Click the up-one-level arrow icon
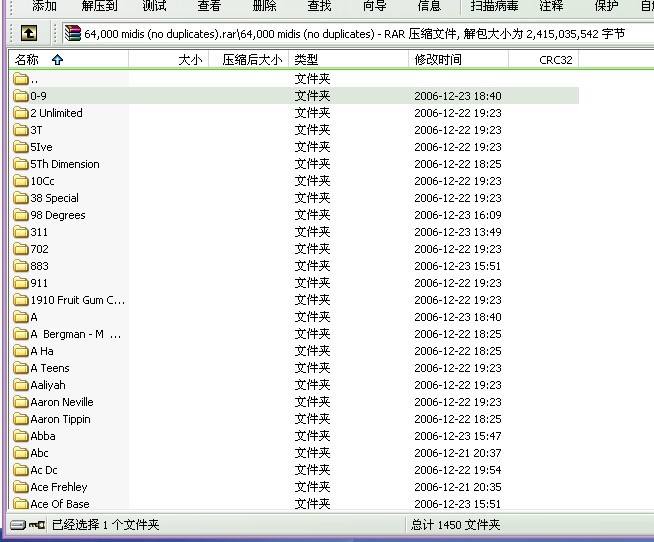This screenshot has width=654, height=542. (x=29, y=33)
